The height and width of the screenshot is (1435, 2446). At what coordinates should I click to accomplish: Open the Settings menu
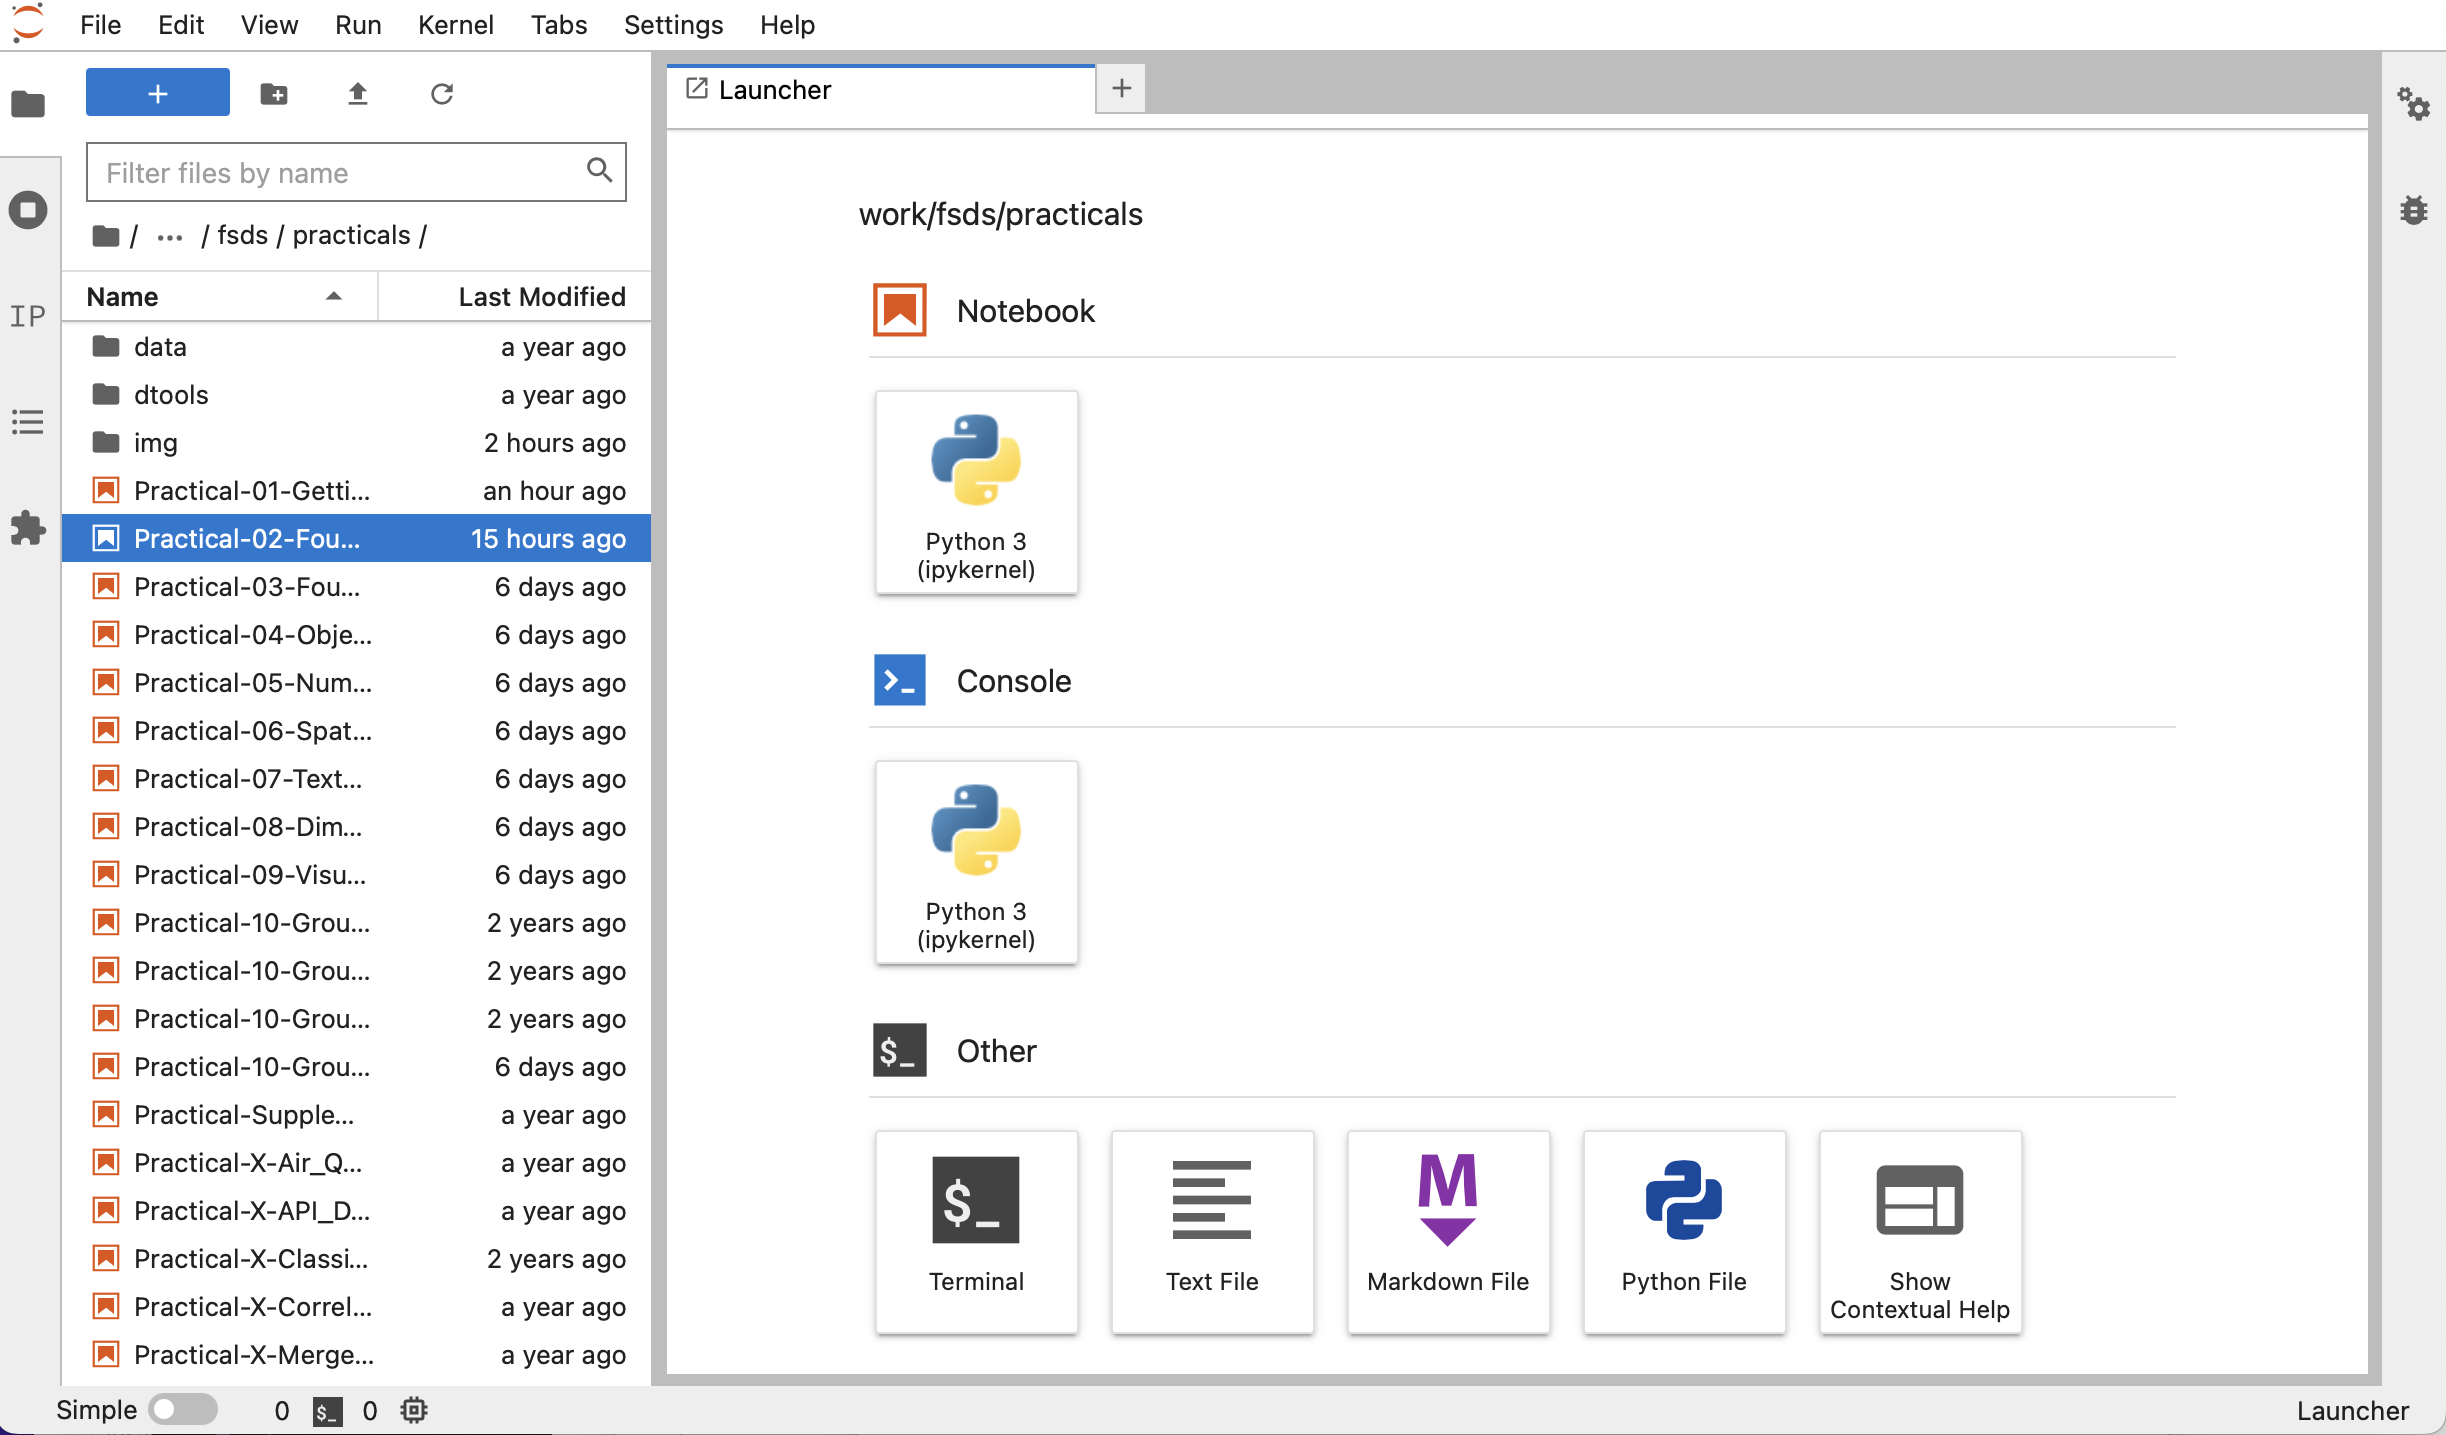(x=674, y=25)
